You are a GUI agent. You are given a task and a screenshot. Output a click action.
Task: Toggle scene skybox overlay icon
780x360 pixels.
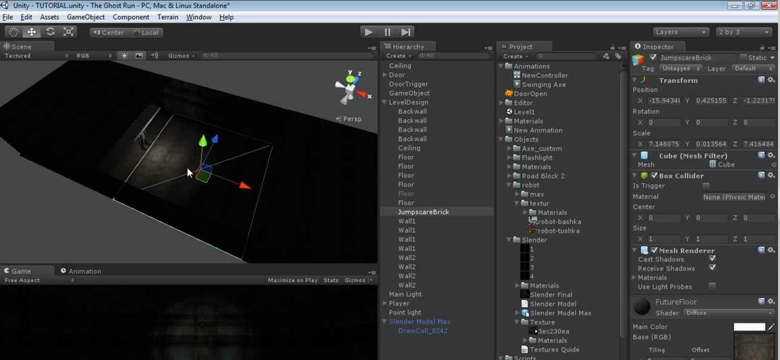pos(139,56)
